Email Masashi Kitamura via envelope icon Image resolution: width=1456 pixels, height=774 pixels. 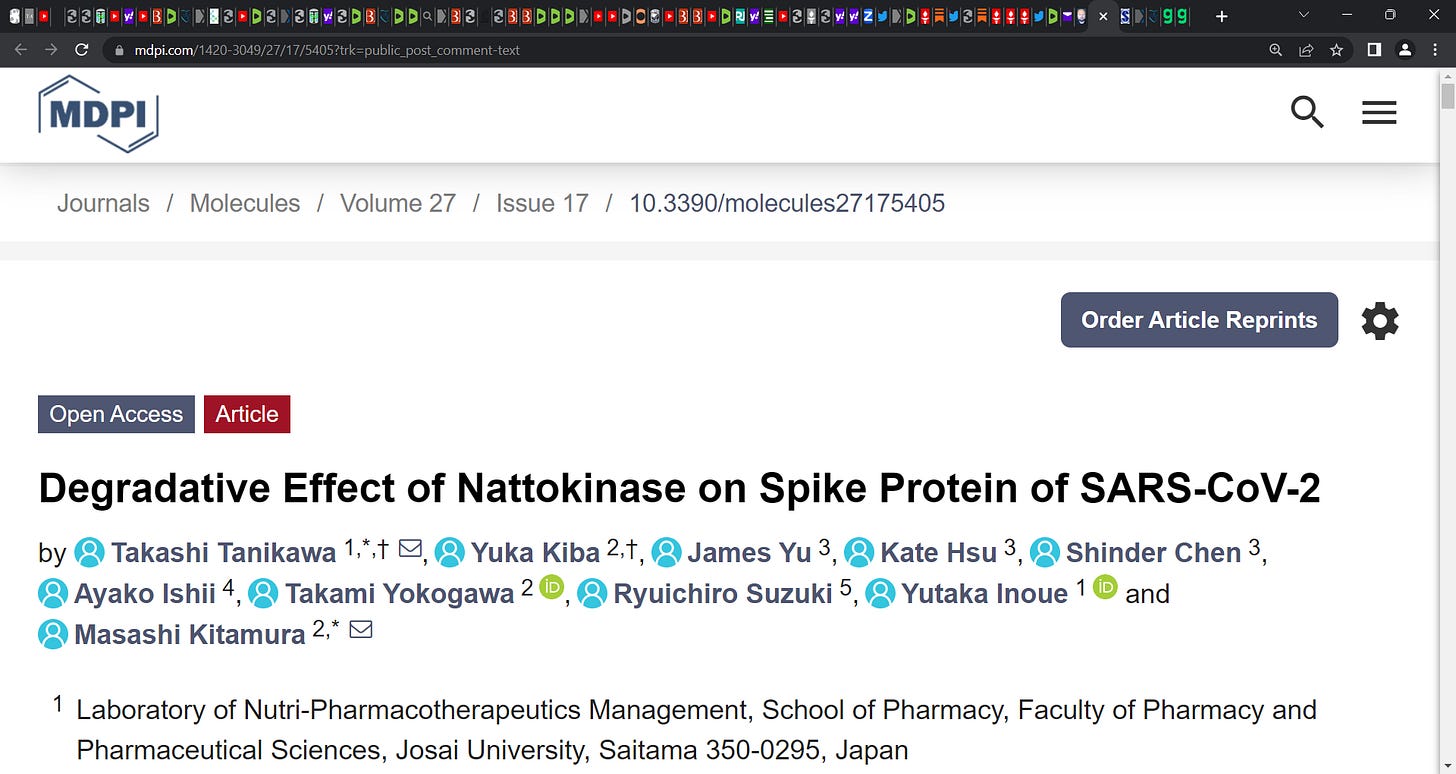point(361,630)
